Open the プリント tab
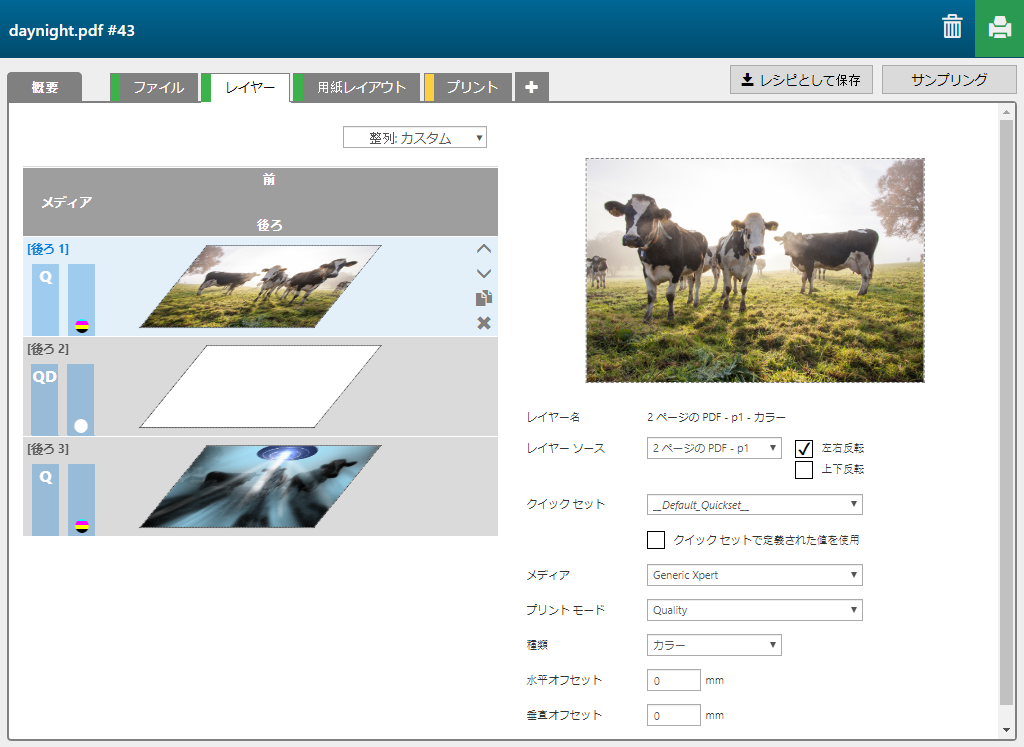 tap(468, 87)
